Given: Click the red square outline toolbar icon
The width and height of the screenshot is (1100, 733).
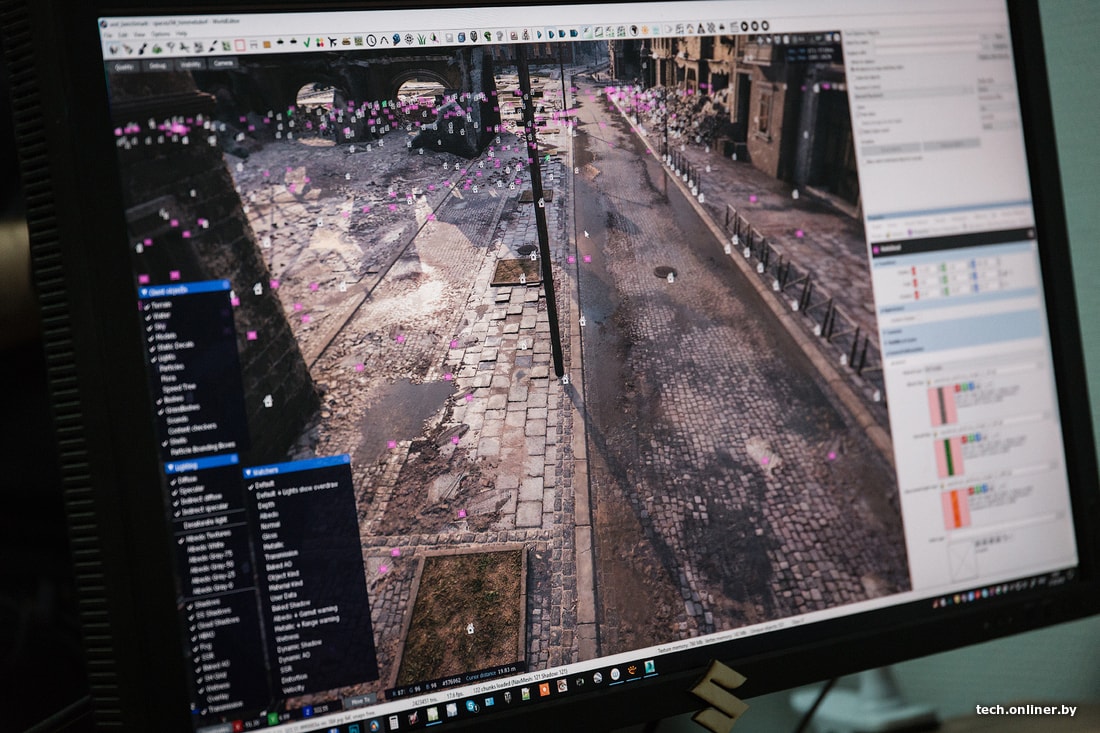Looking at the screenshot, I should pos(239,44).
